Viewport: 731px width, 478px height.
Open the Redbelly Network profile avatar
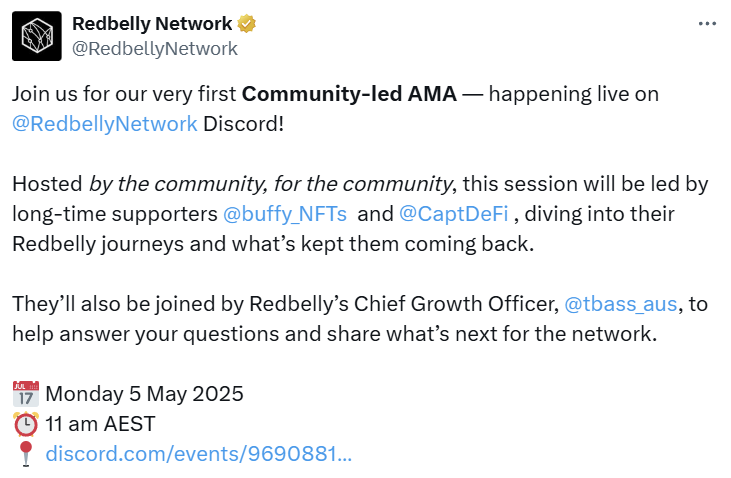pyautogui.click(x=37, y=36)
